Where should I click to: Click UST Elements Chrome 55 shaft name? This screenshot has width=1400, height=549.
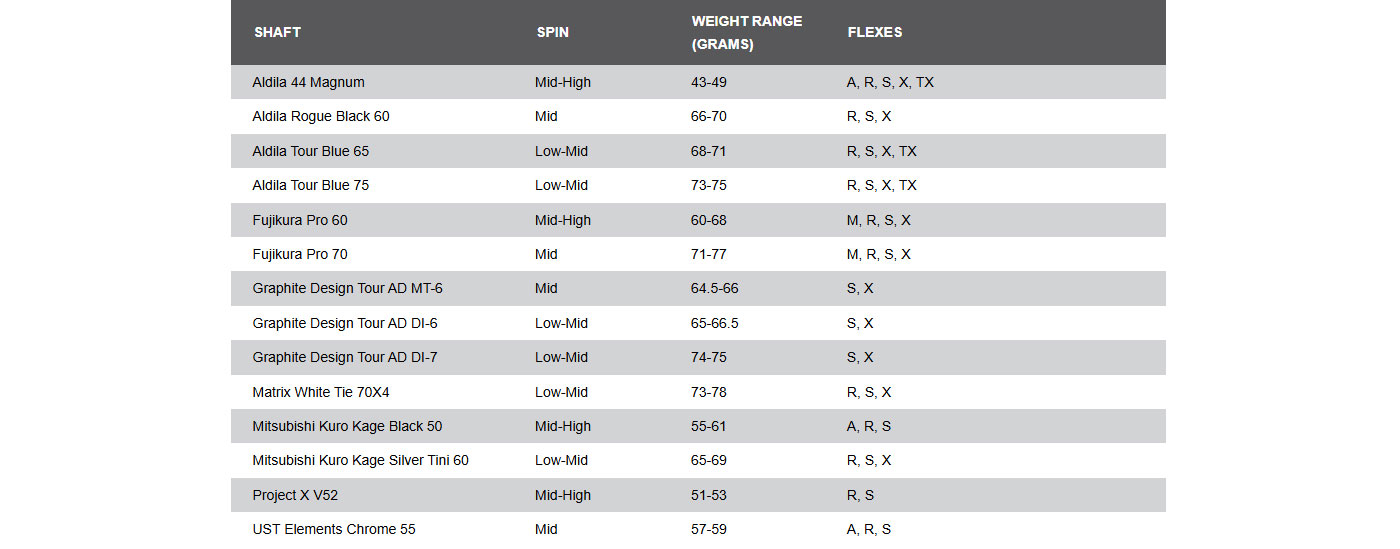tap(334, 529)
